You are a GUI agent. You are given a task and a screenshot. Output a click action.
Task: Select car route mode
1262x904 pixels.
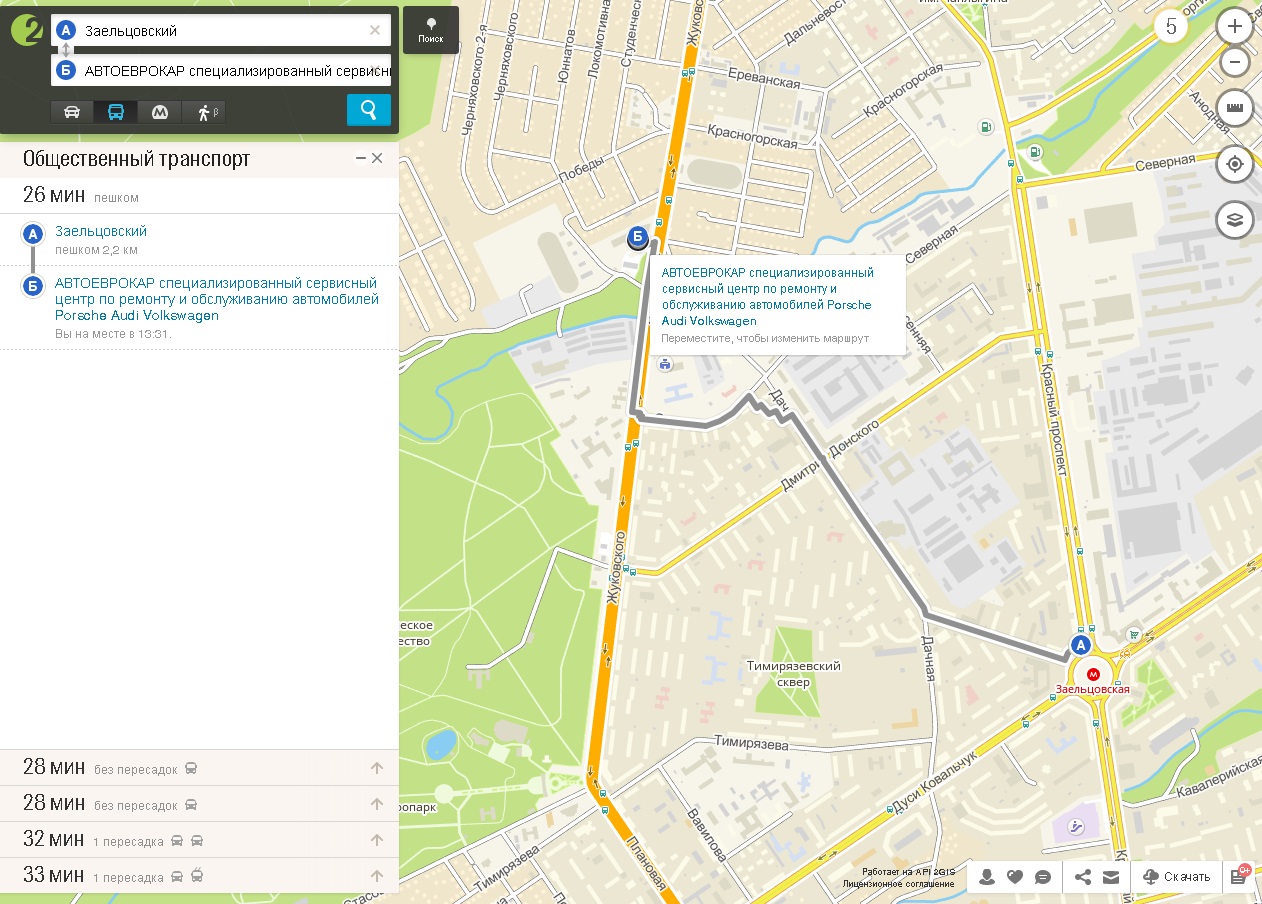pos(72,112)
